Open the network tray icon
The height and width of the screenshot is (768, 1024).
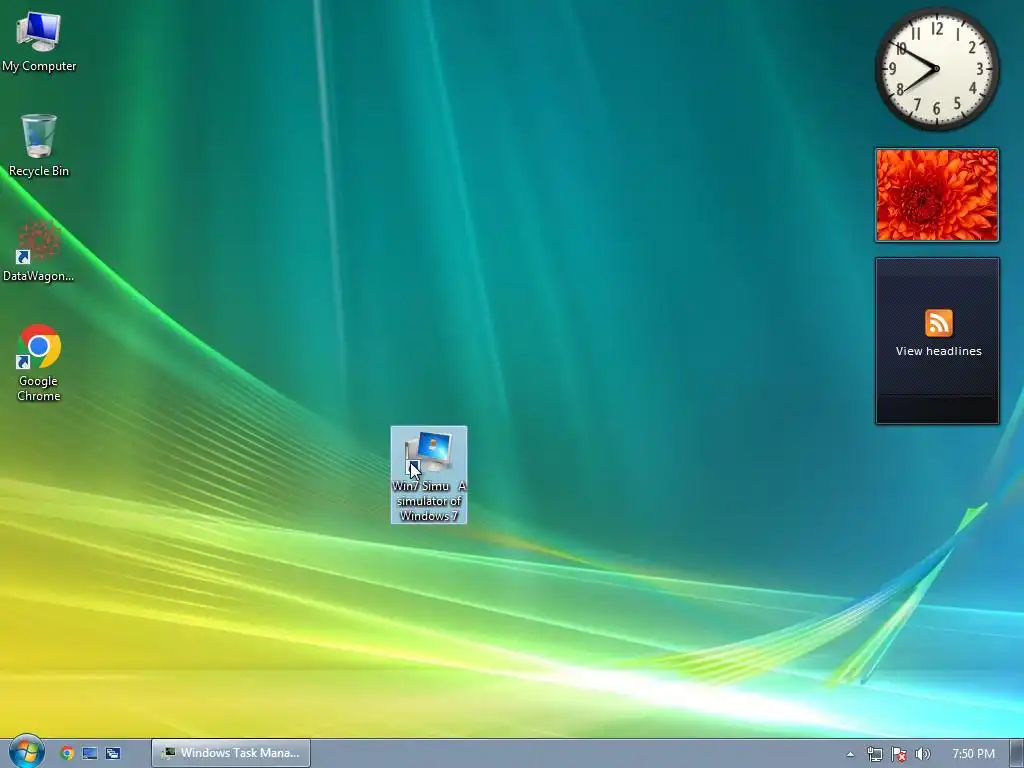(x=874, y=754)
